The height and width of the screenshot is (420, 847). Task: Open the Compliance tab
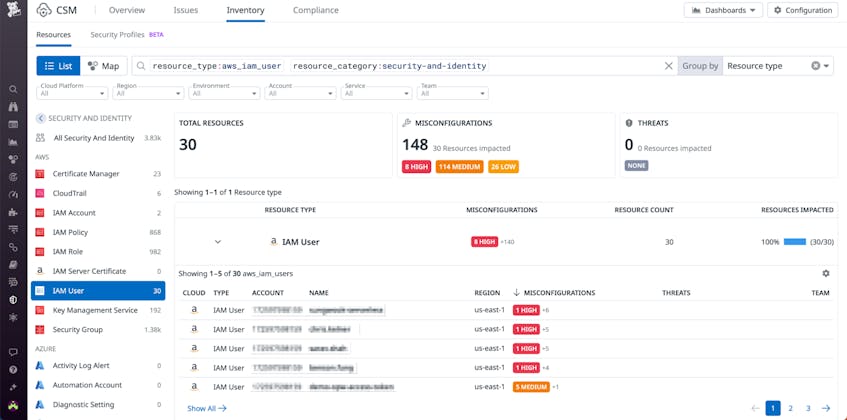pos(316,10)
